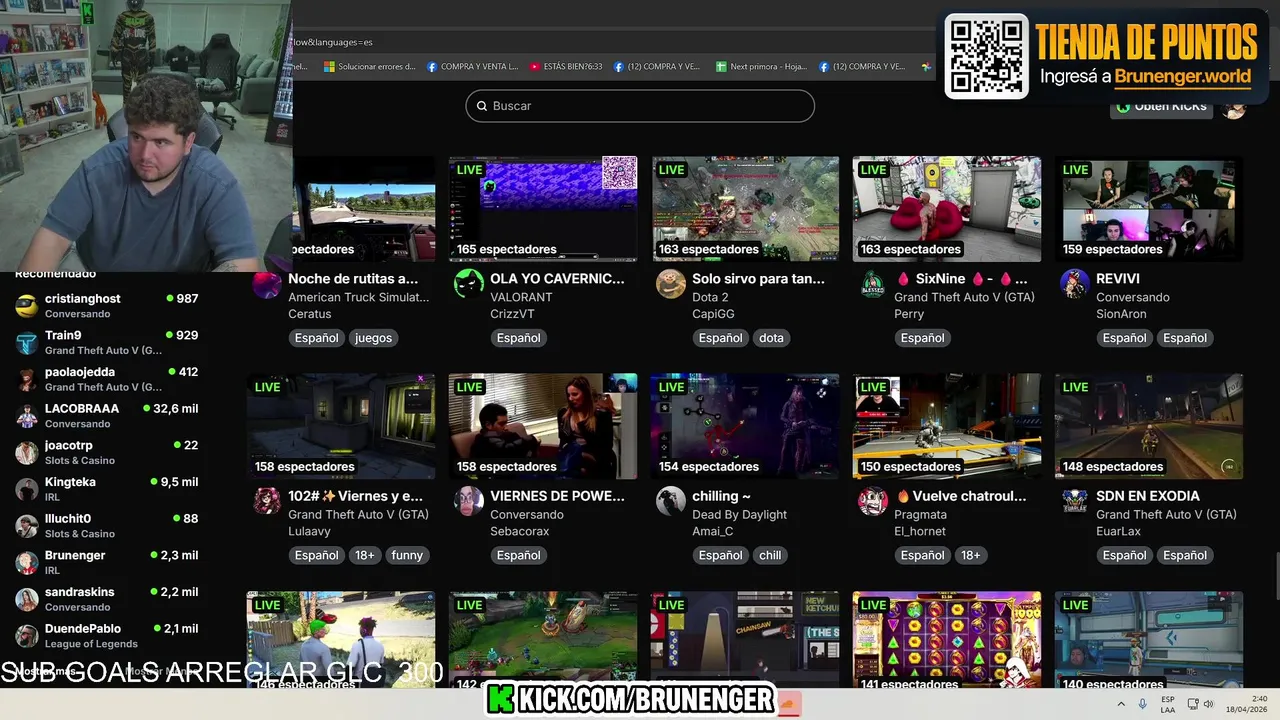The height and width of the screenshot is (720, 1280).
Task: Open CapiGG's Dota 2 stream thumbnail
Action: [x=745, y=209]
